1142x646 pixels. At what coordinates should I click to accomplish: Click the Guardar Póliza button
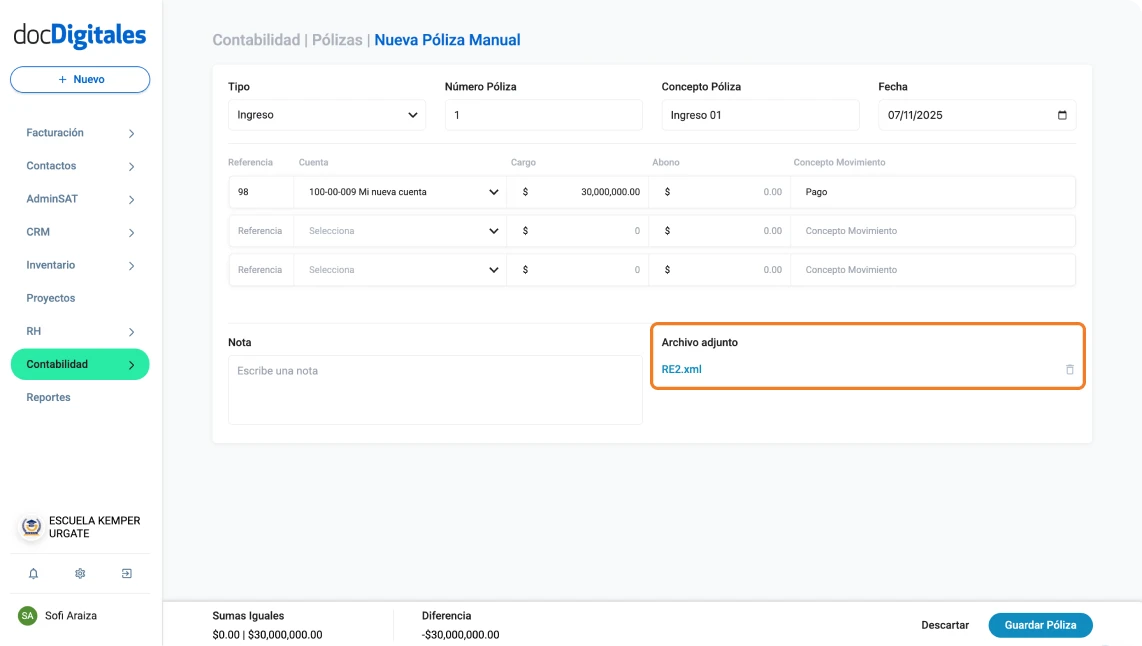pyautogui.click(x=1040, y=625)
